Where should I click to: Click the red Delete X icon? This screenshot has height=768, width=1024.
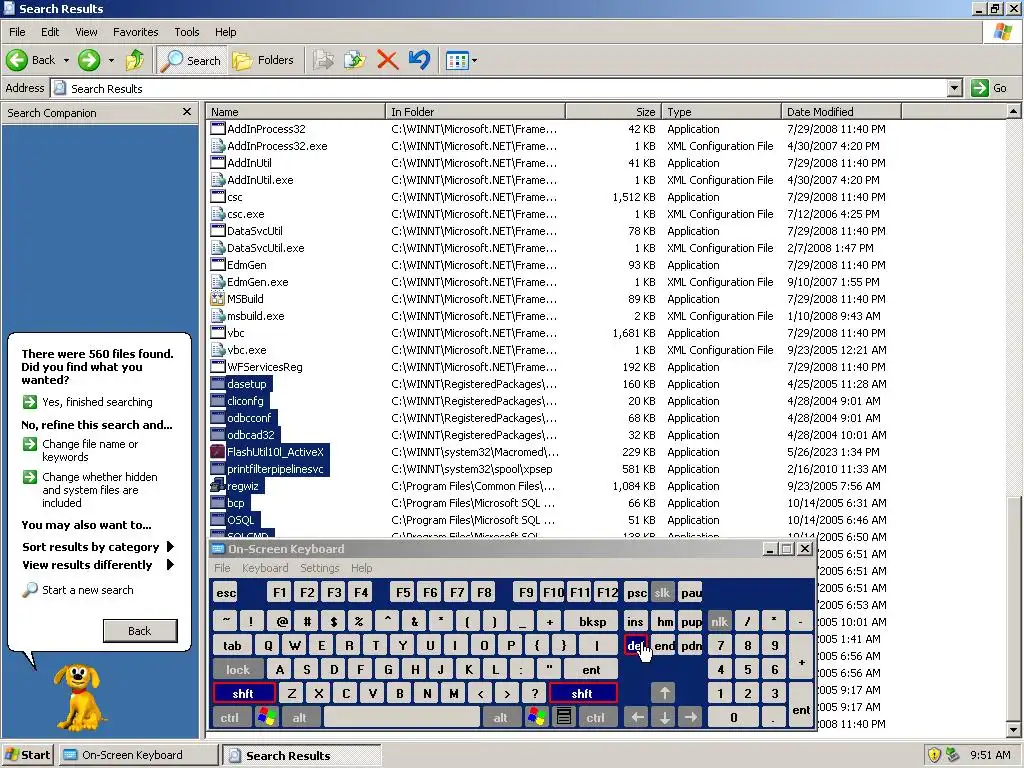click(x=387, y=61)
